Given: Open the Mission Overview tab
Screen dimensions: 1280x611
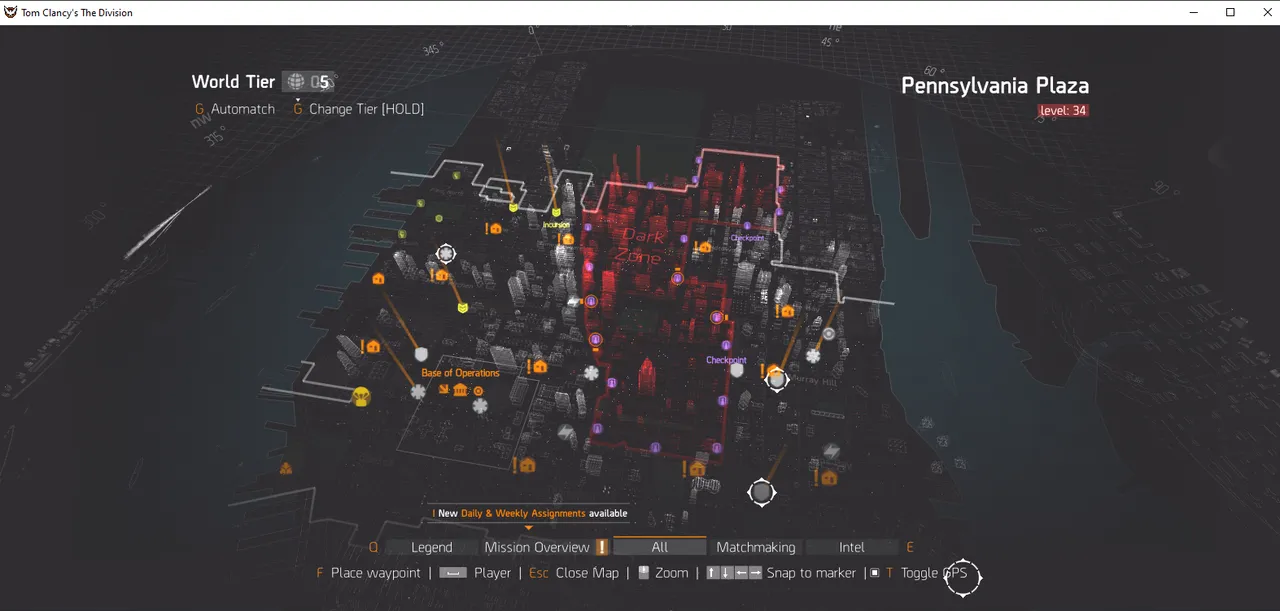Looking at the screenshot, I should click(x=537, y=547).
